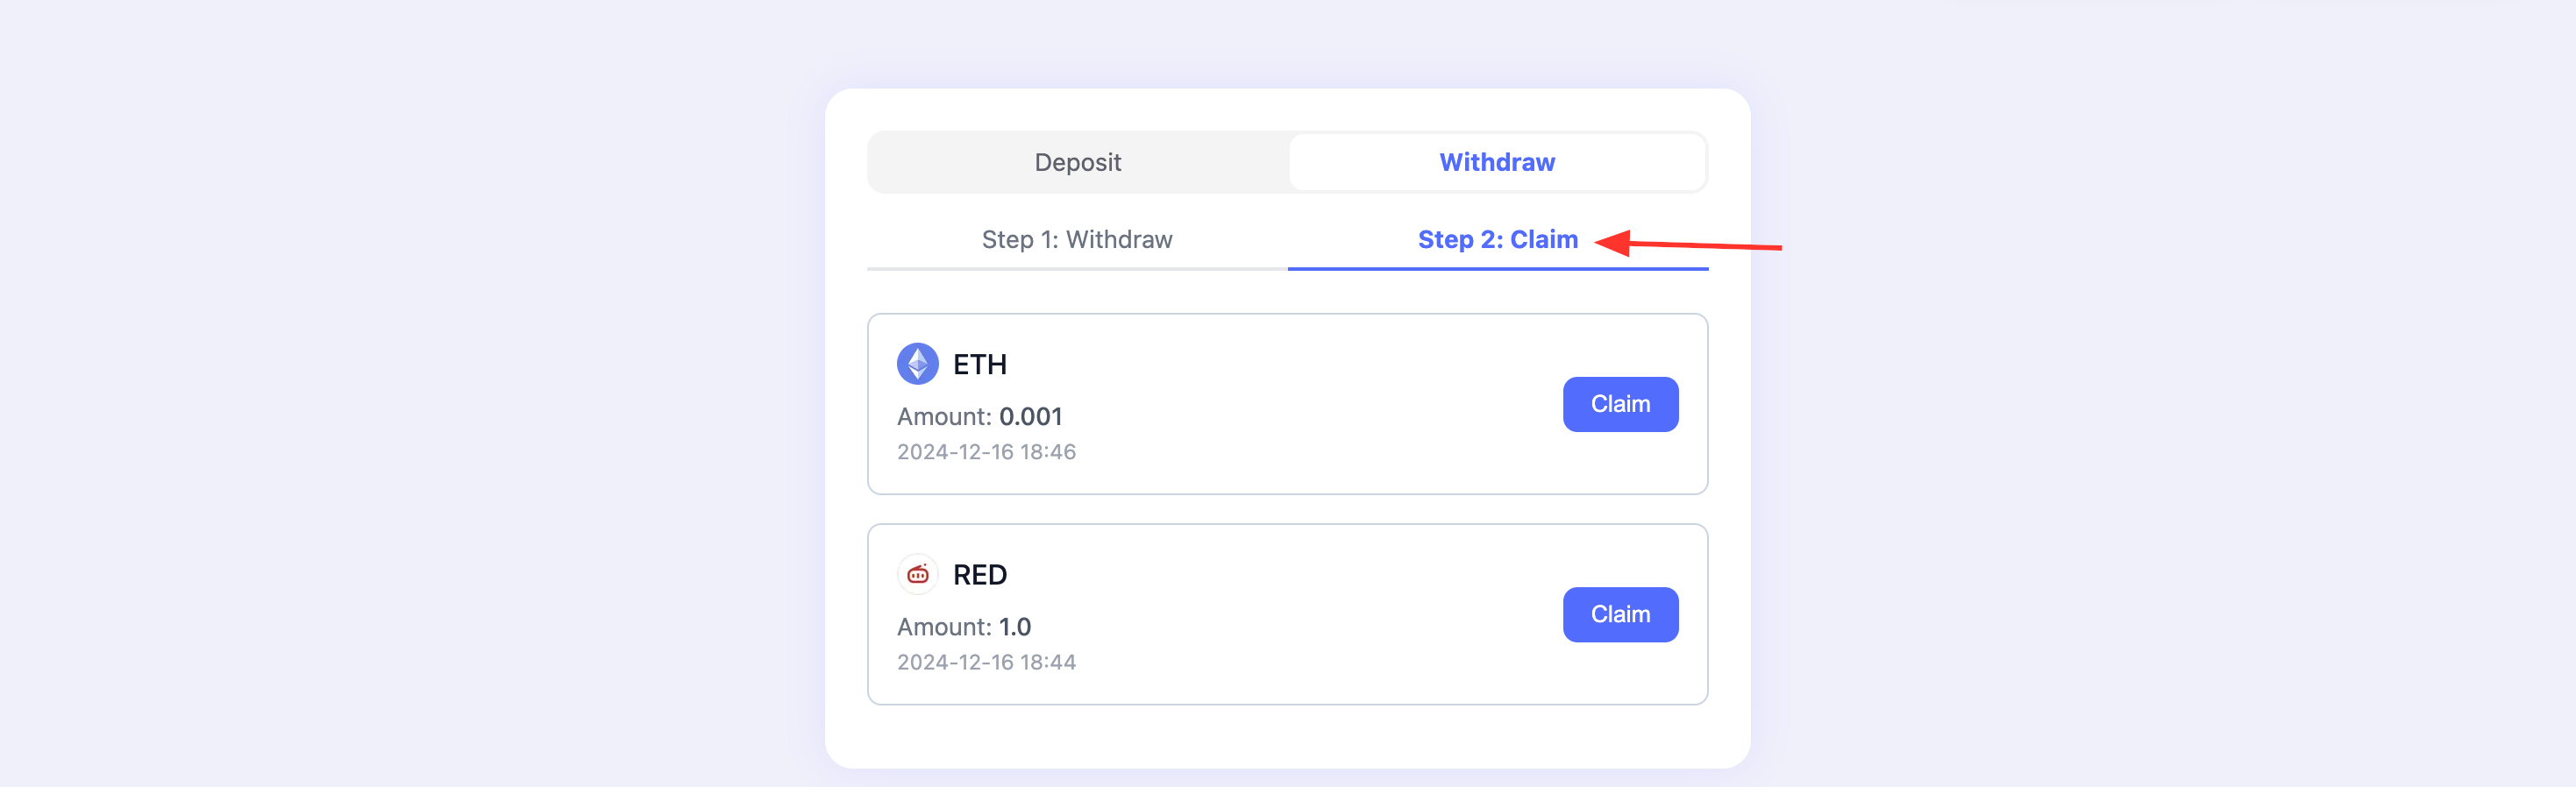2576x787 pixels.
Task: Click the Amount label in RED card
Action: pyautogui.click(x=944, y=626)
